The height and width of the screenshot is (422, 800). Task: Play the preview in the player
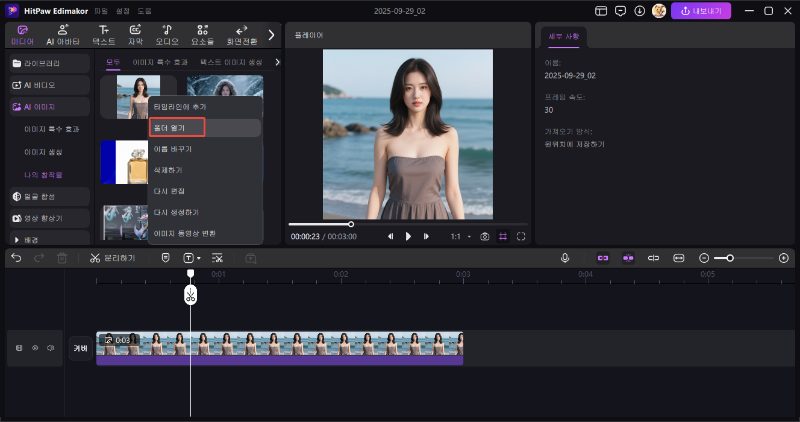click(408, 236)
